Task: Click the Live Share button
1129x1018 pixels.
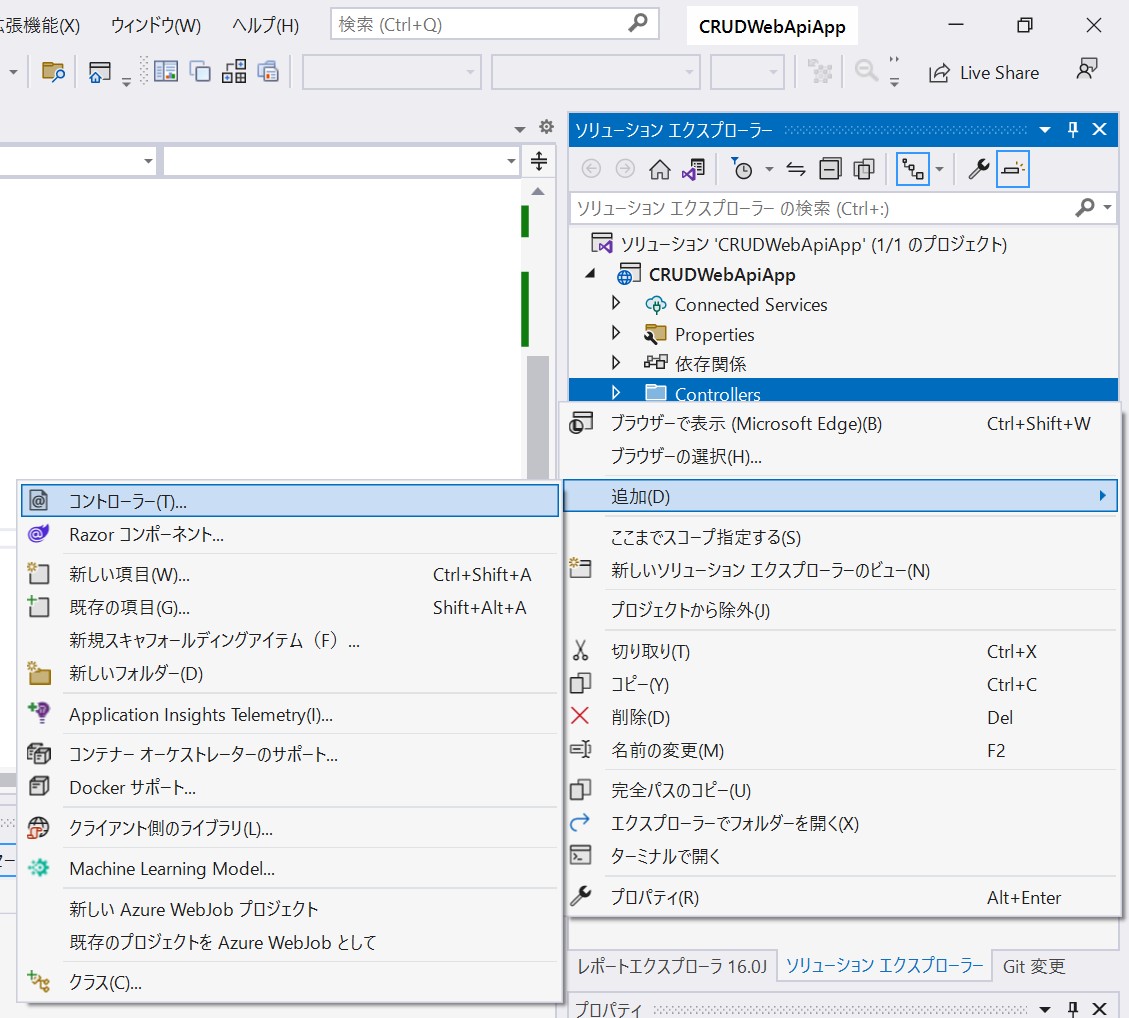Action: (984, 73)
